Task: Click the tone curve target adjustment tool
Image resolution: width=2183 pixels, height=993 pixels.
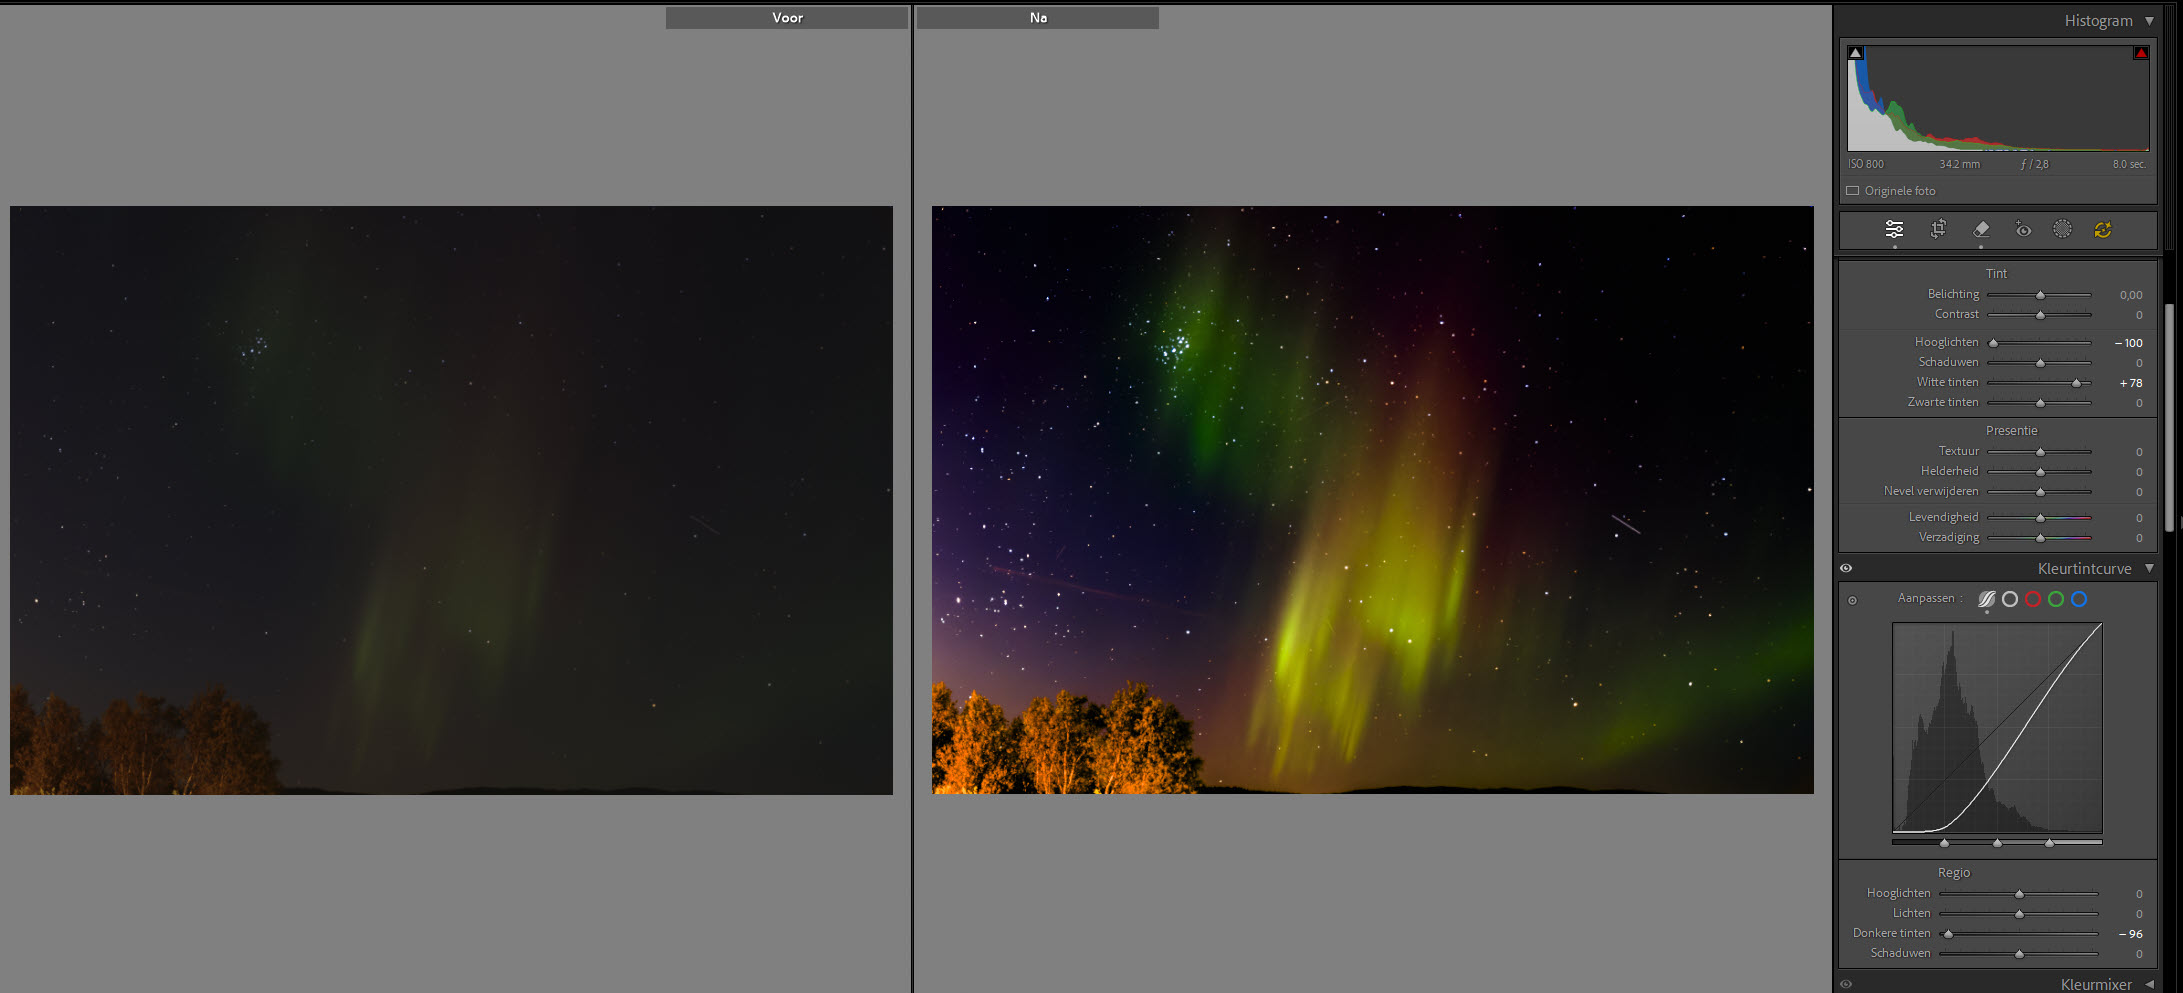Action: pyautogui.click(x=1852, y=600)
